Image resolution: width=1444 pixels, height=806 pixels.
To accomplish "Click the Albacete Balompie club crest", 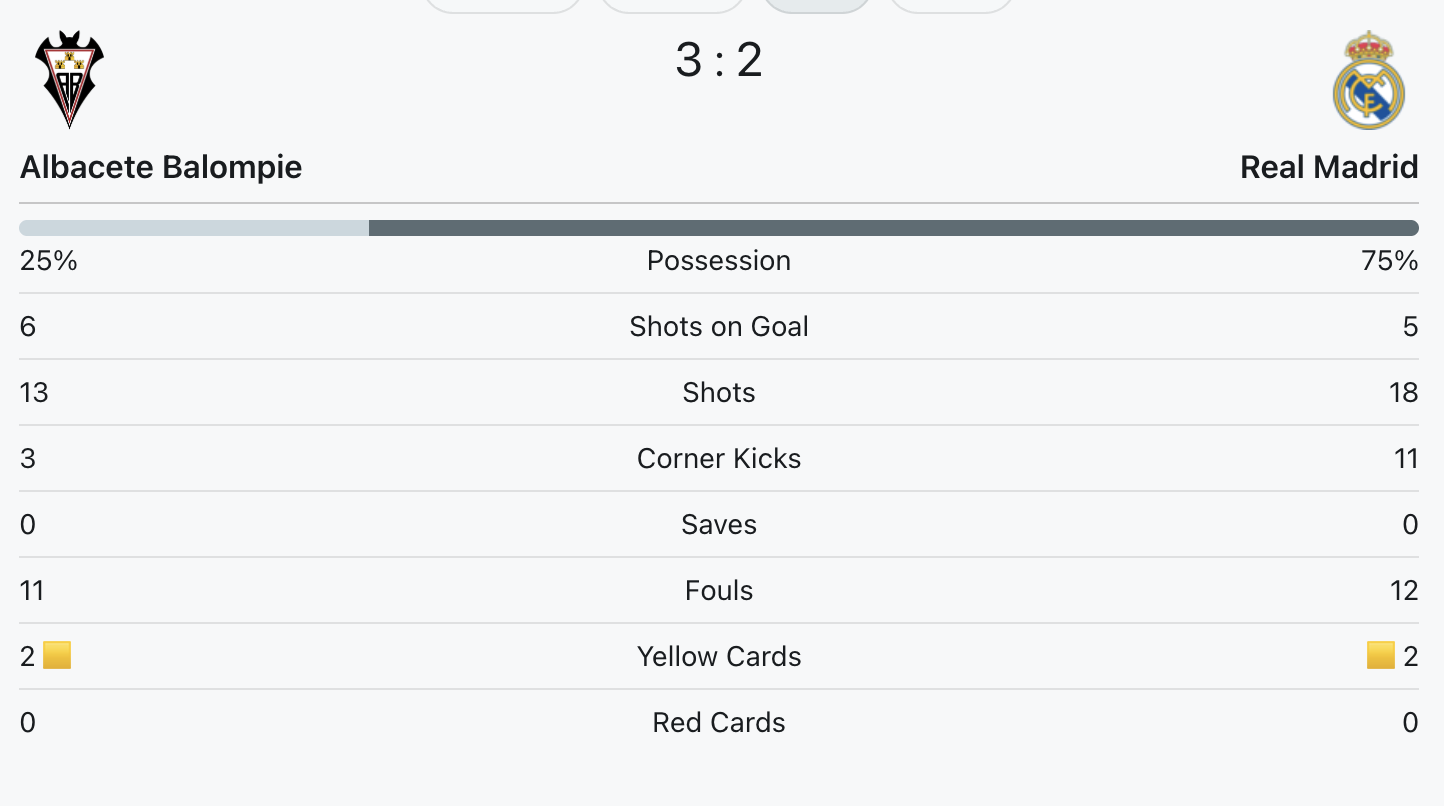I will pyautogui.click(x=69, y=80).
